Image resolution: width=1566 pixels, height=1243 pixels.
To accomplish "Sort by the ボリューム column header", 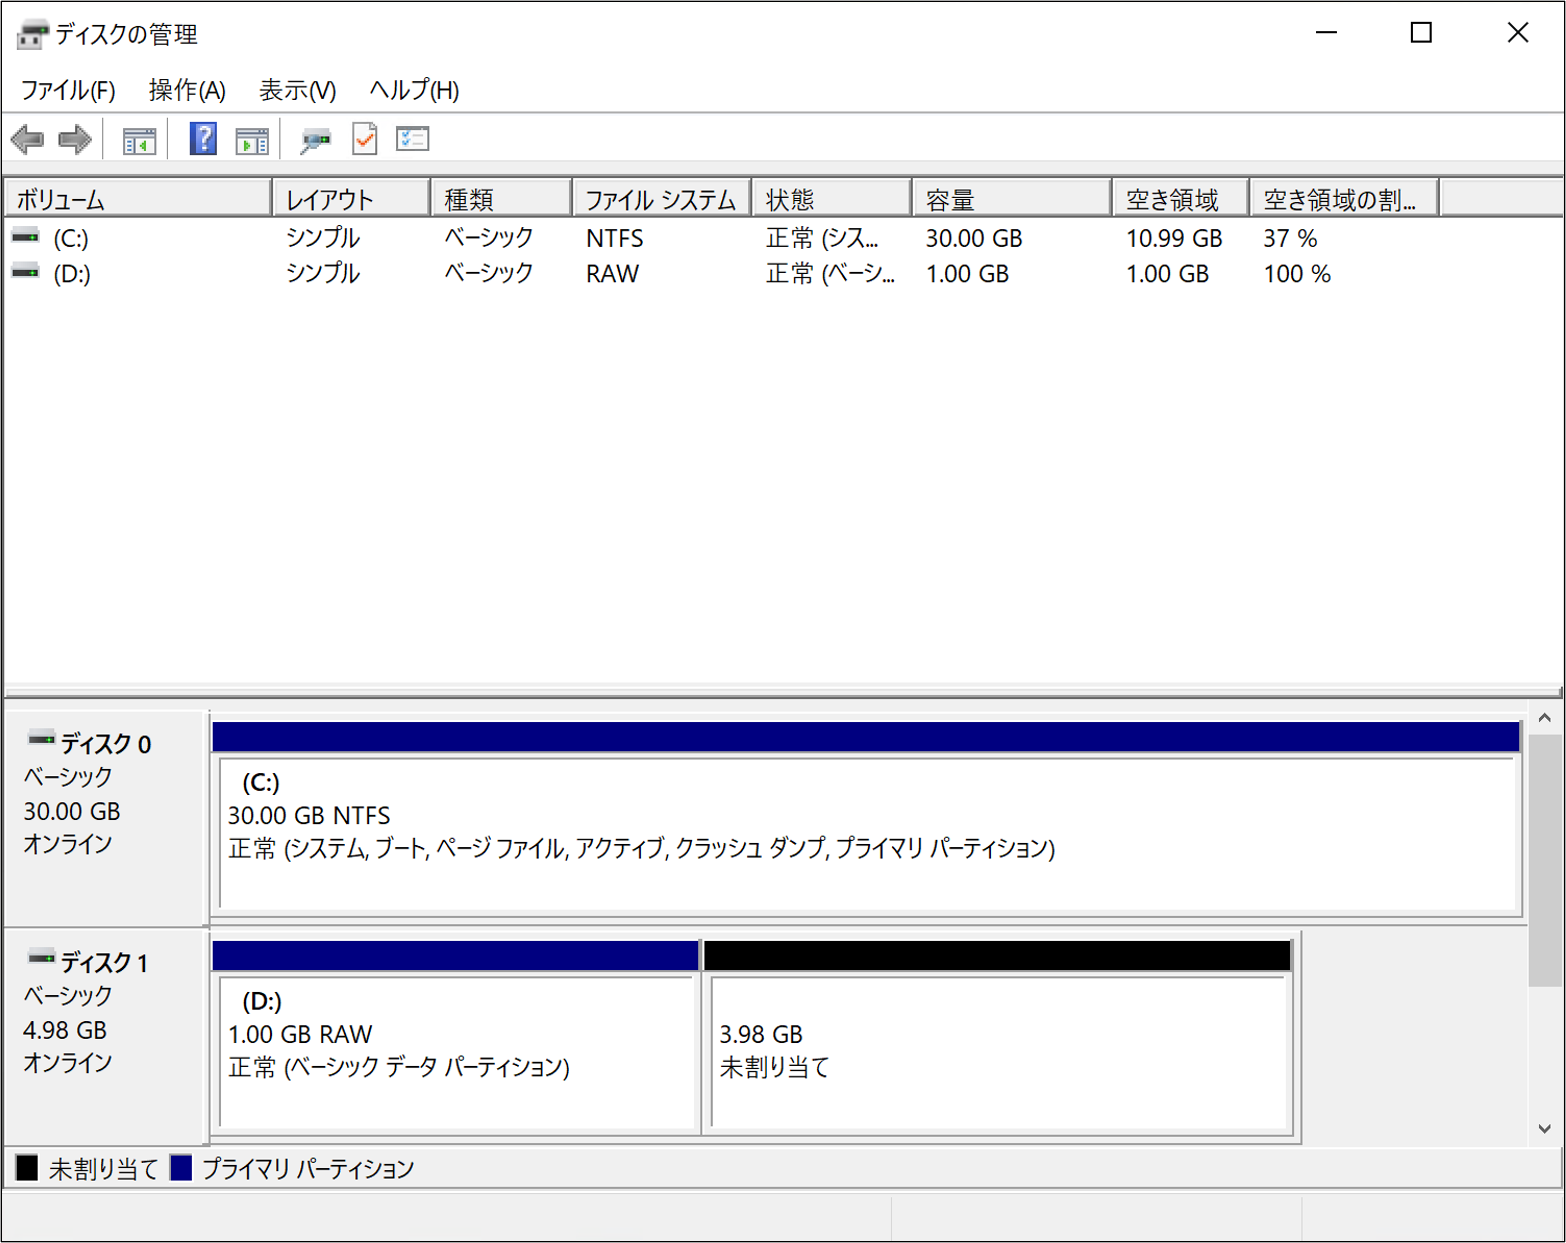I will [138, 200].
